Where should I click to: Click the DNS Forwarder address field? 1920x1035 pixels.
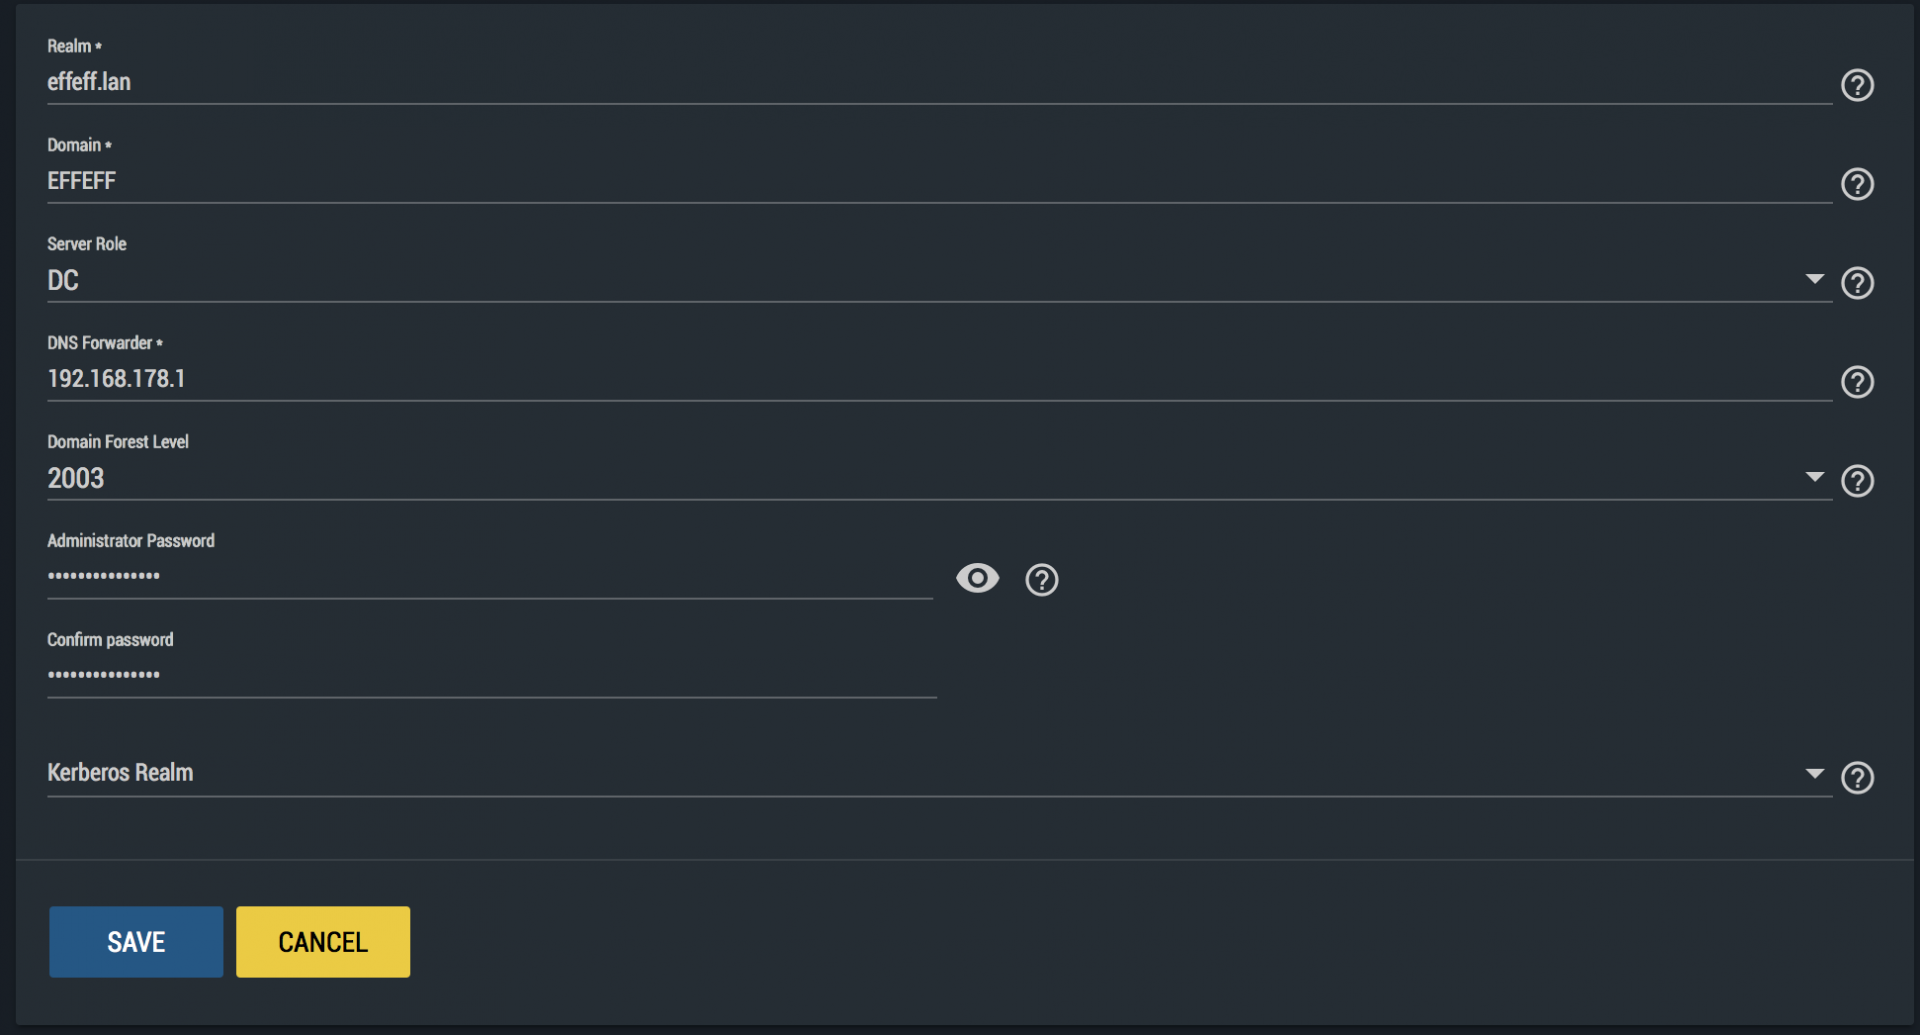[x=900, y=379]
